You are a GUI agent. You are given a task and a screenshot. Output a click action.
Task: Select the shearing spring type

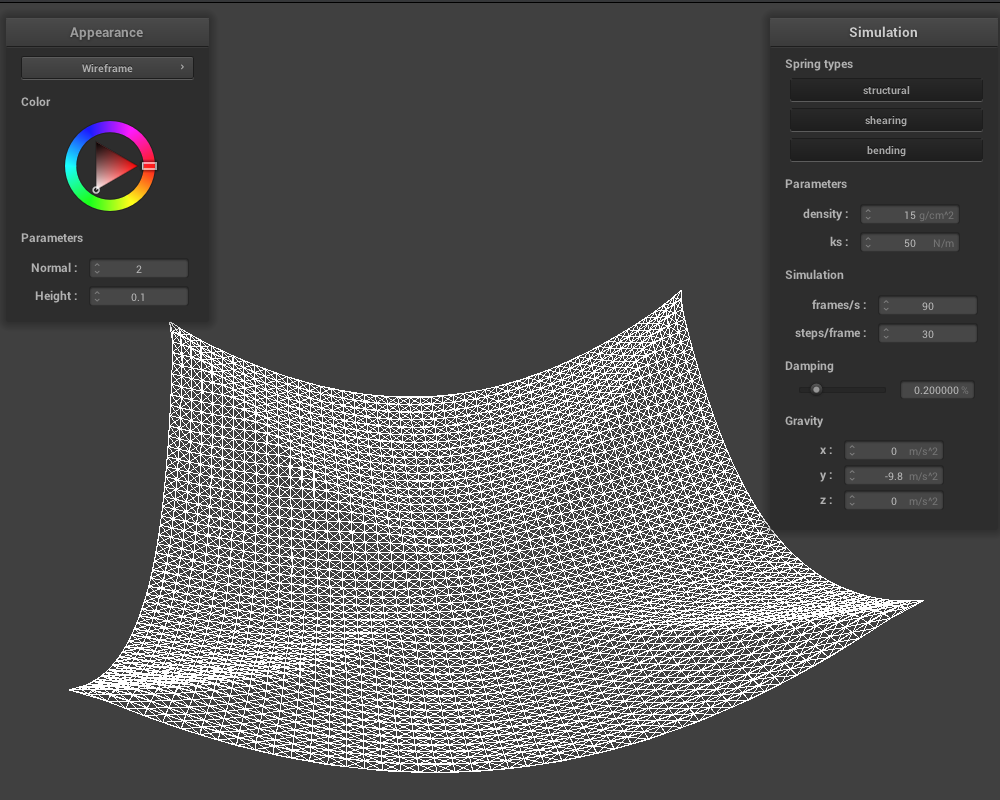886,119
